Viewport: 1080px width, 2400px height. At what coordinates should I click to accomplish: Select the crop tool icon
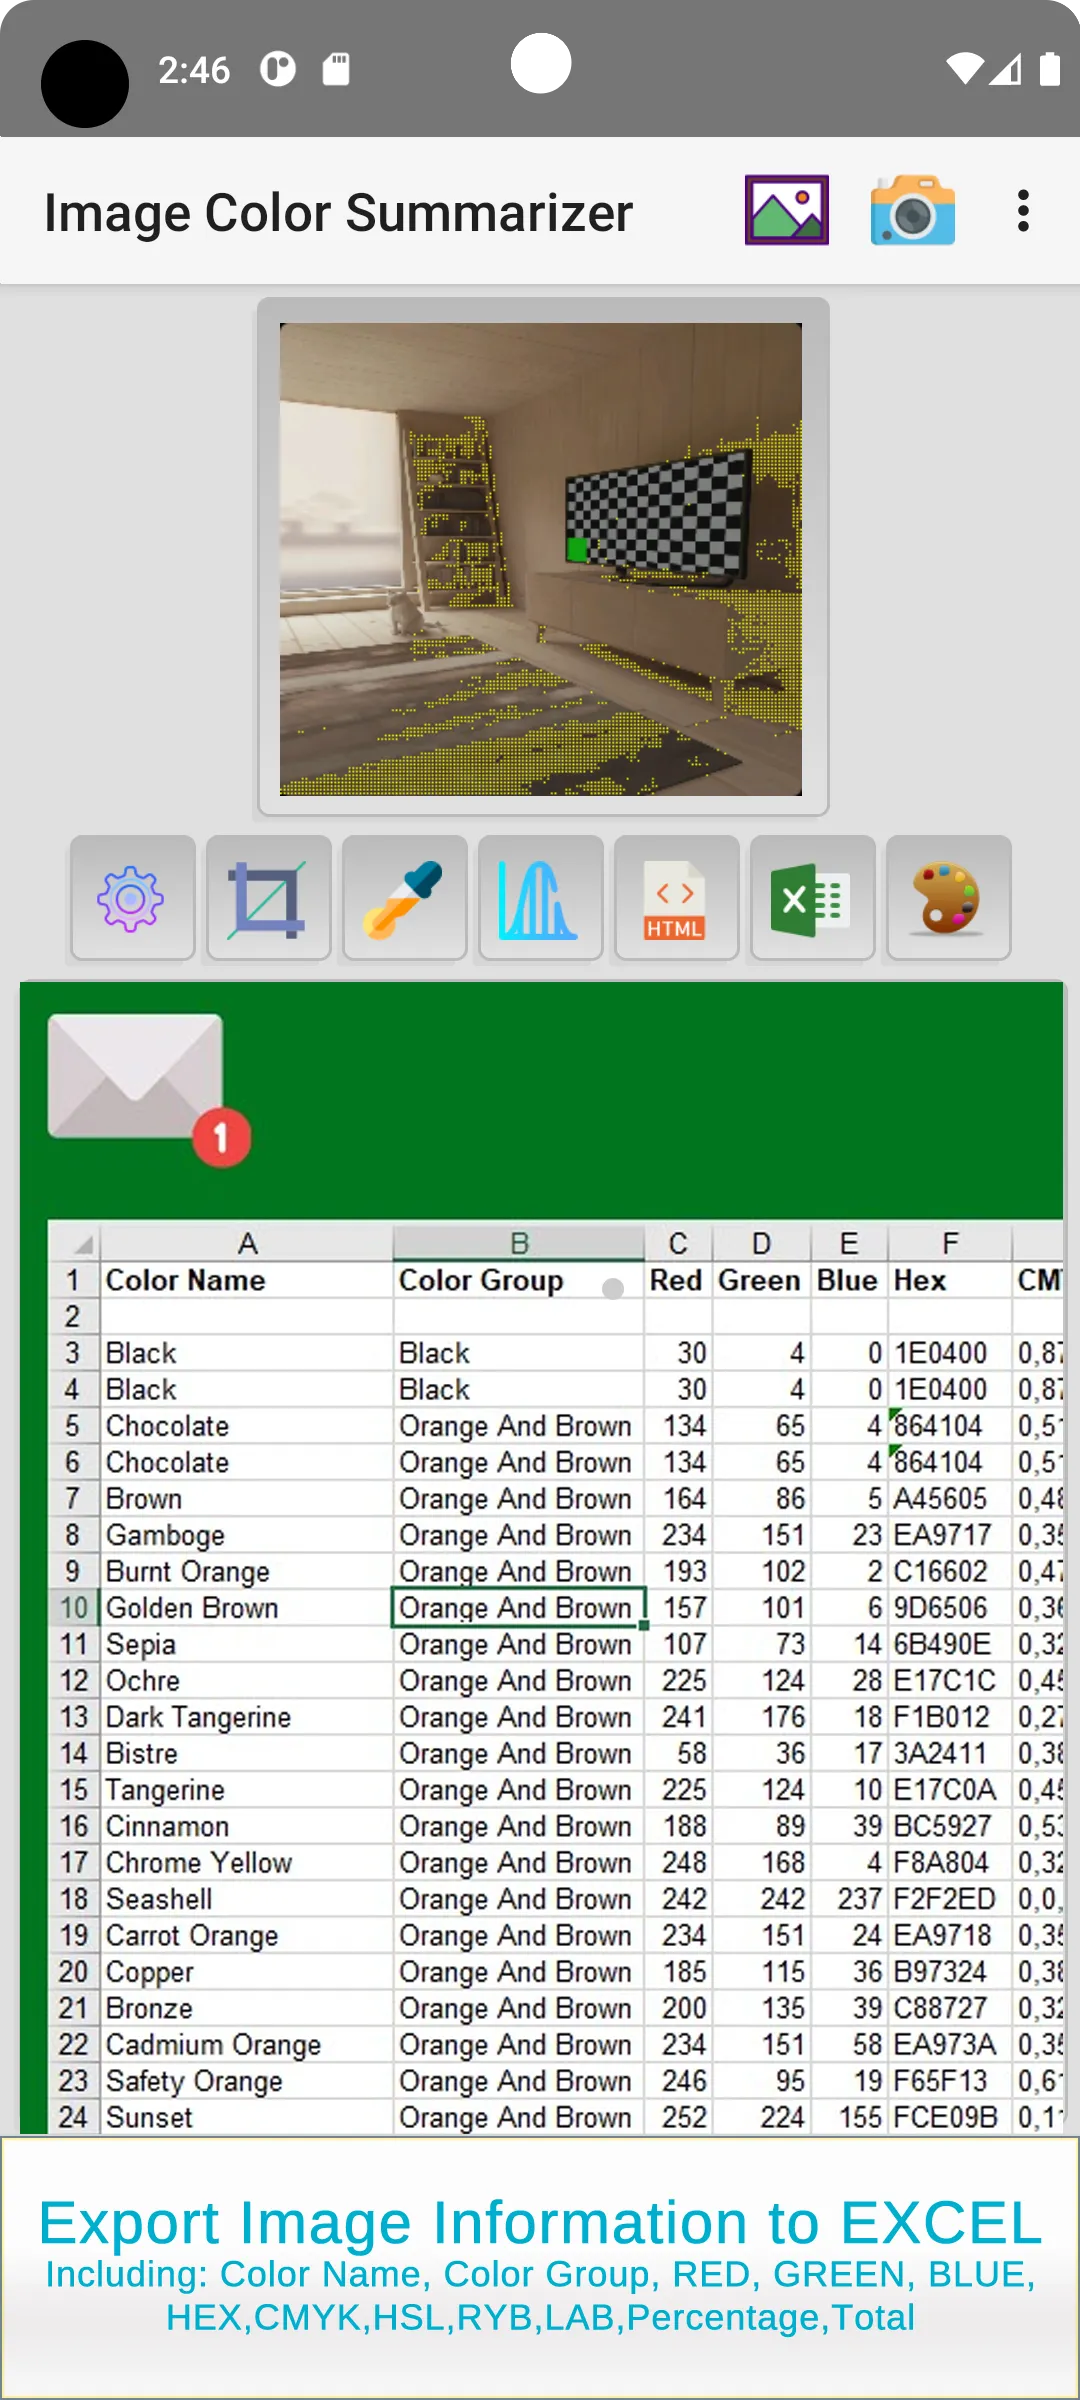[268, 898]
